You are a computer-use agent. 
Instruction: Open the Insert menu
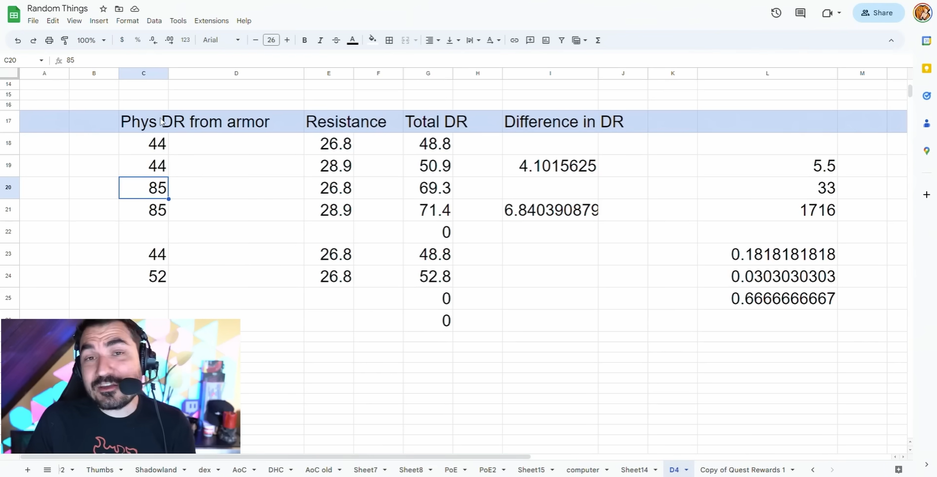(x=99, y=20)
